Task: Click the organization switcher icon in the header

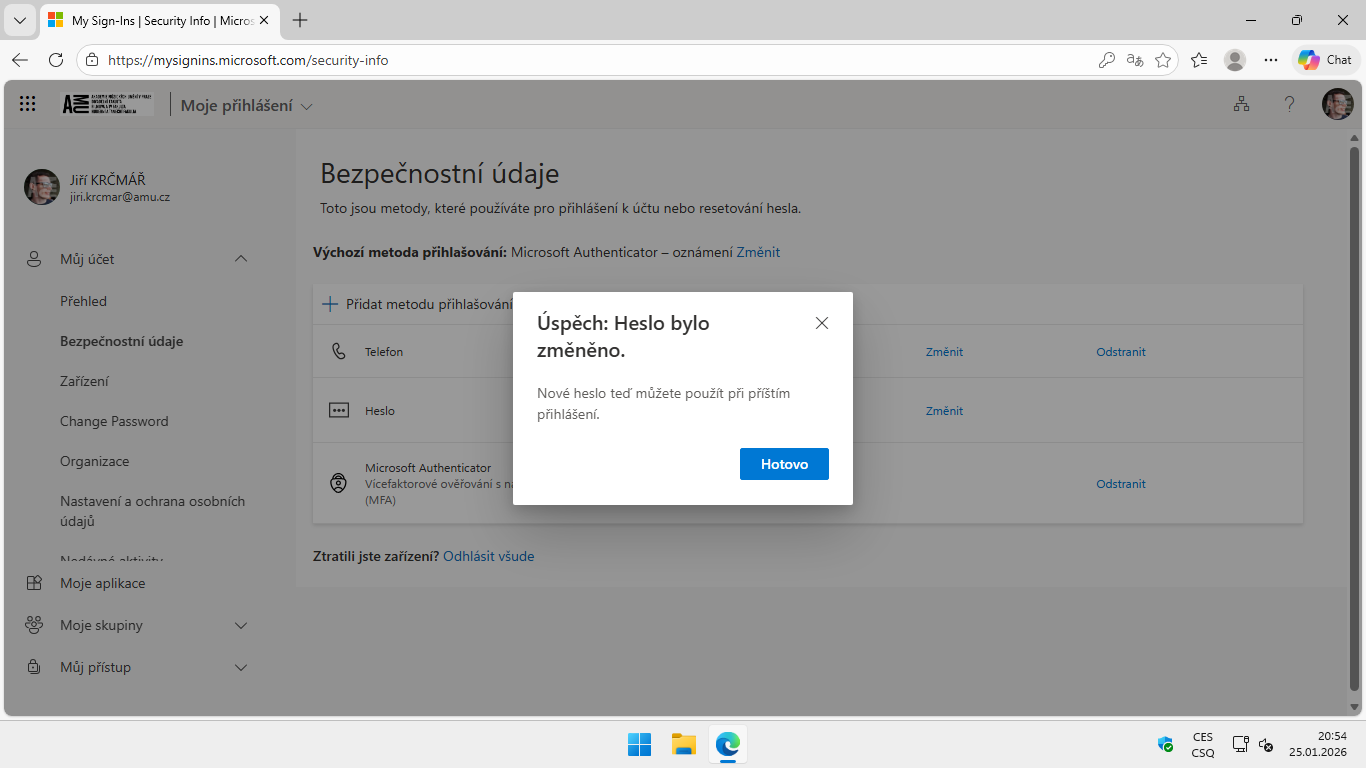Action: click(x=1241, y=103)
